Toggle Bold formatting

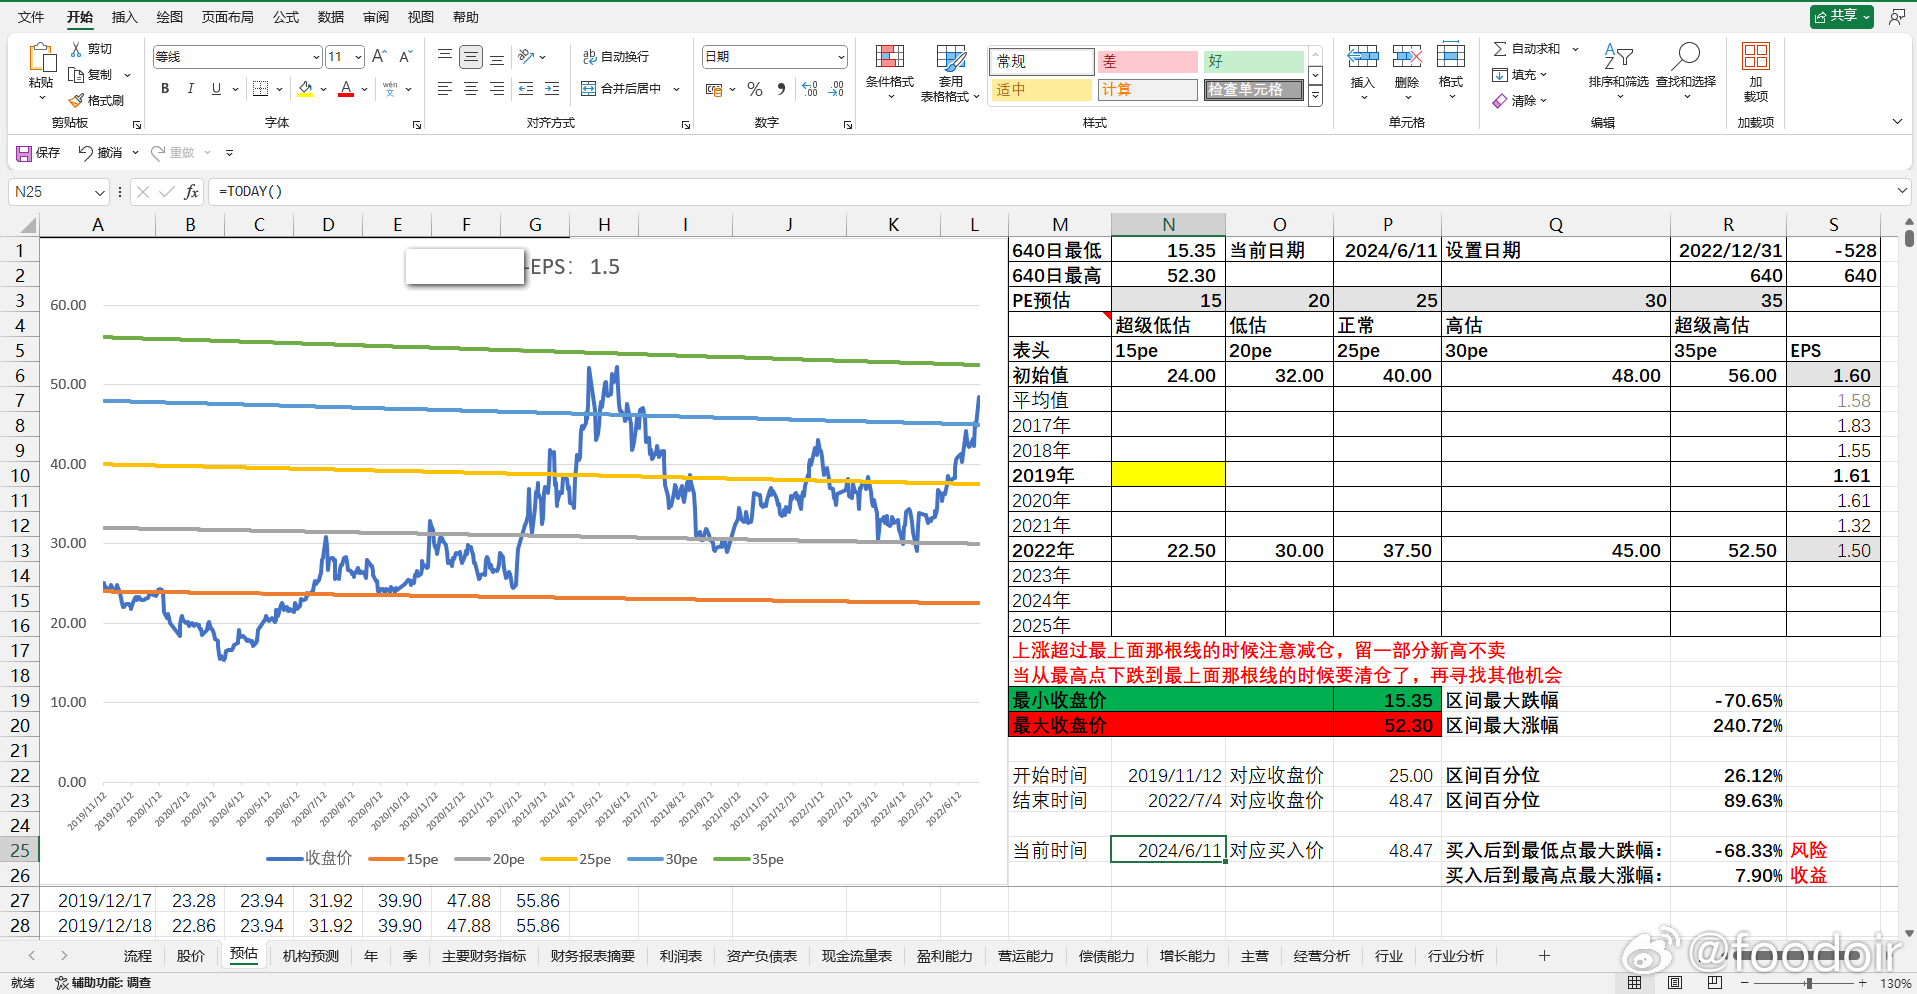[165, 89]
